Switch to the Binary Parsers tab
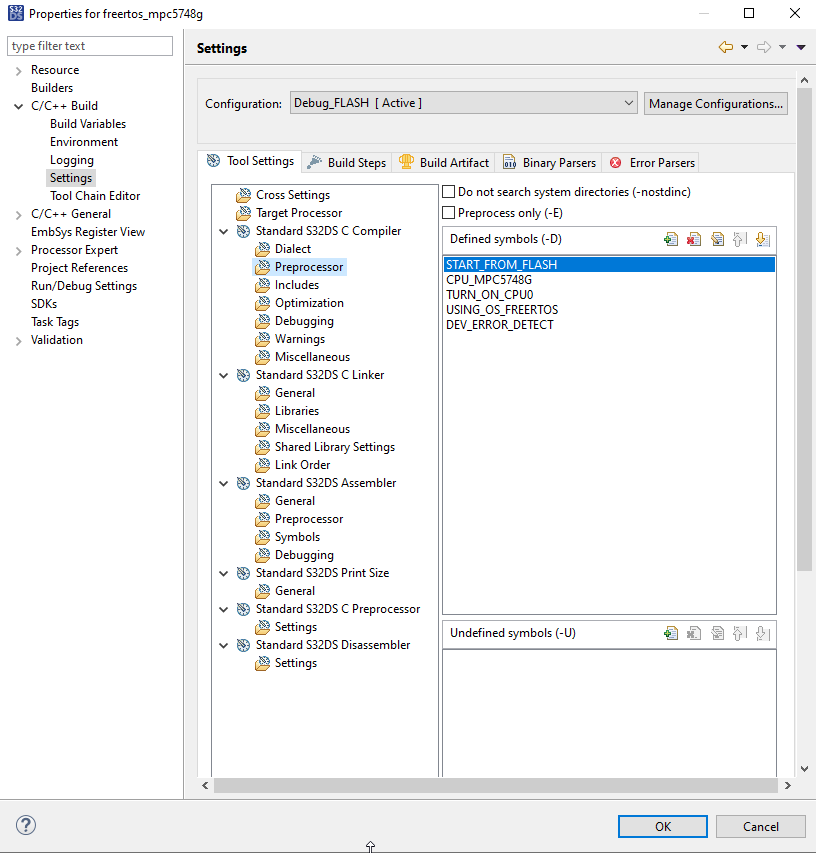This screenshot has height=853, width=816. [549, 163]
